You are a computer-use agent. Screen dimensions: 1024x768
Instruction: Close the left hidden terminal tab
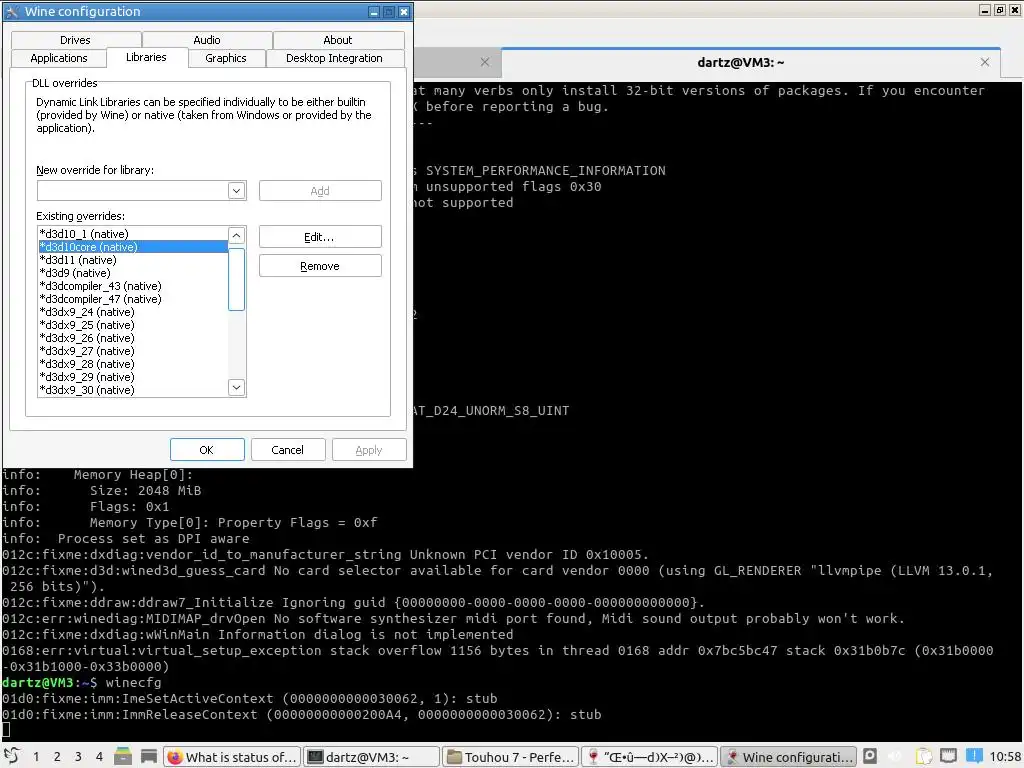point(485,63)
